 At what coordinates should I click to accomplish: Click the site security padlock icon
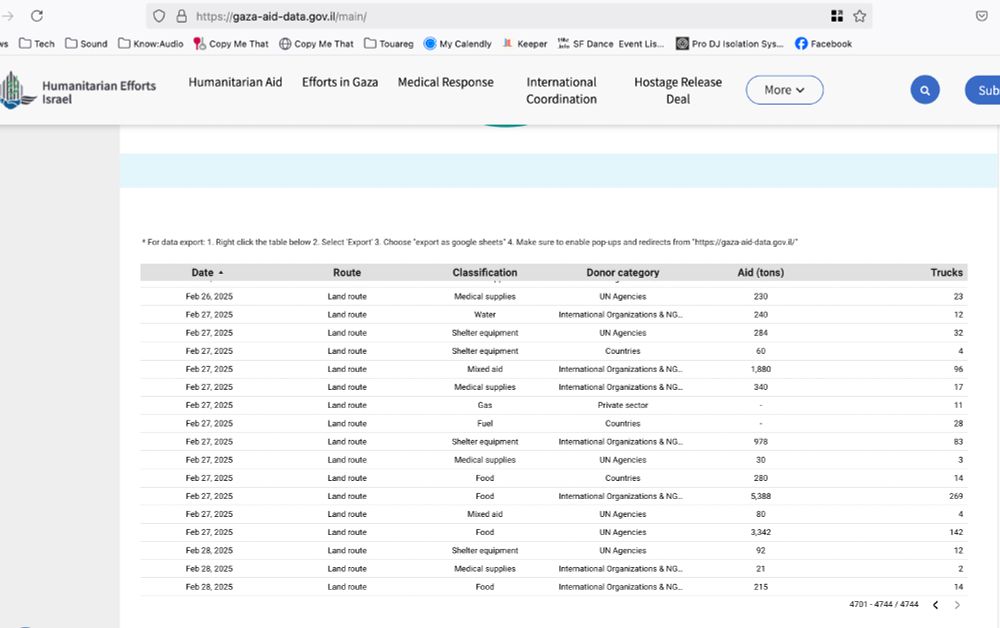click(x=181, y=16)
